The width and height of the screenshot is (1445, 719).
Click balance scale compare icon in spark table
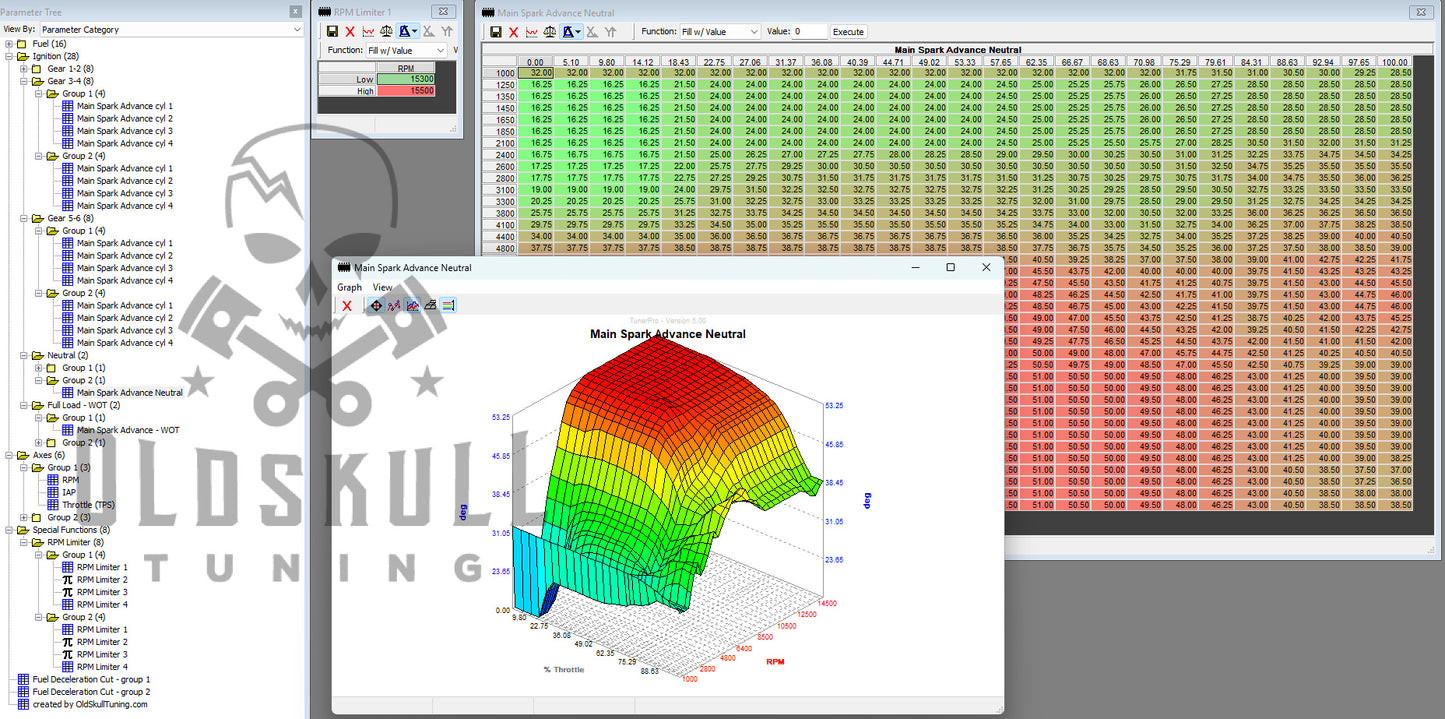550,32
